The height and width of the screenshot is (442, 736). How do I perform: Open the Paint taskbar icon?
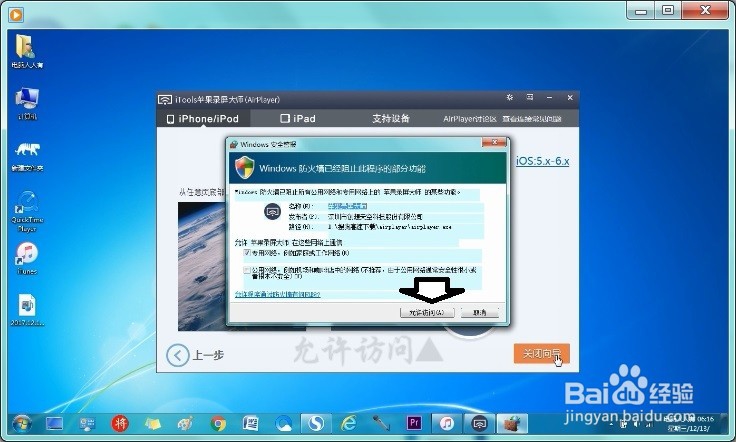[185, 424]
